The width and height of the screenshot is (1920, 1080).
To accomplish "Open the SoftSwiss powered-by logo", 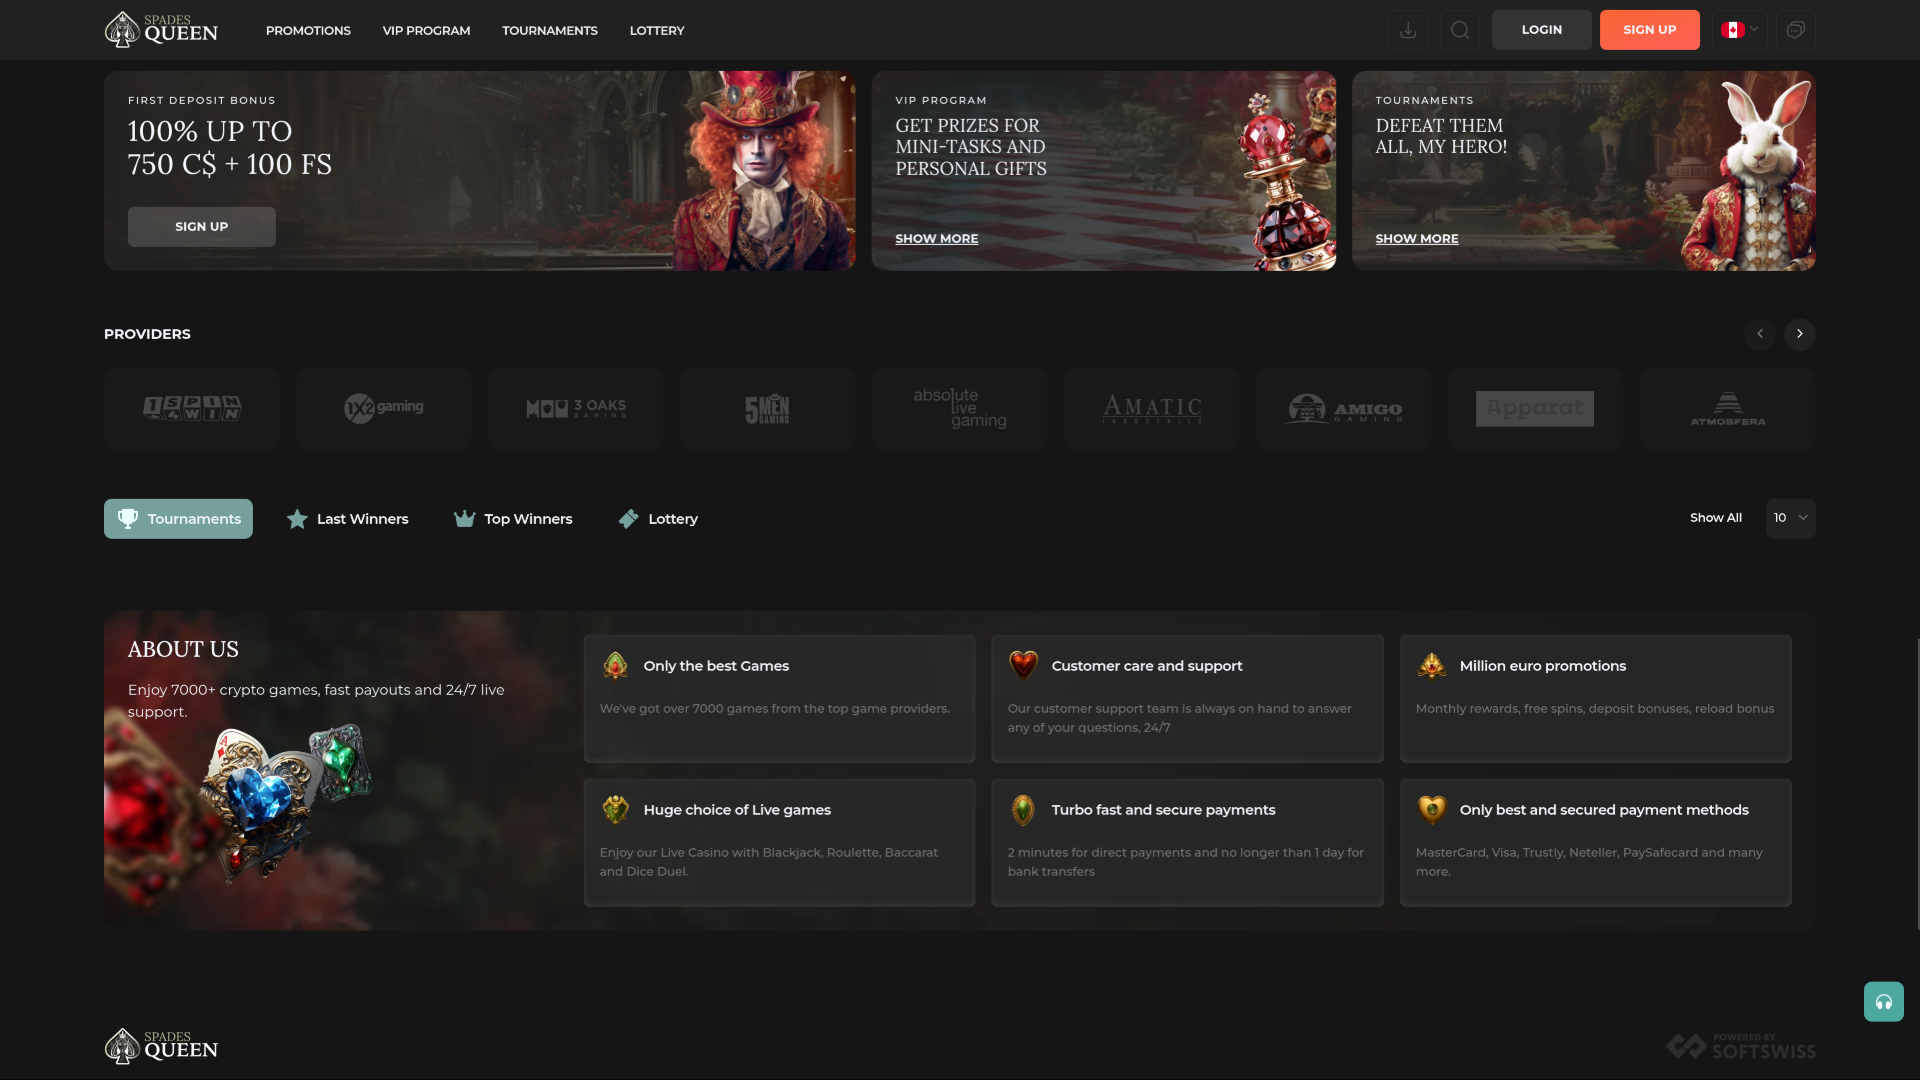I will [x=1740, y=1046].
